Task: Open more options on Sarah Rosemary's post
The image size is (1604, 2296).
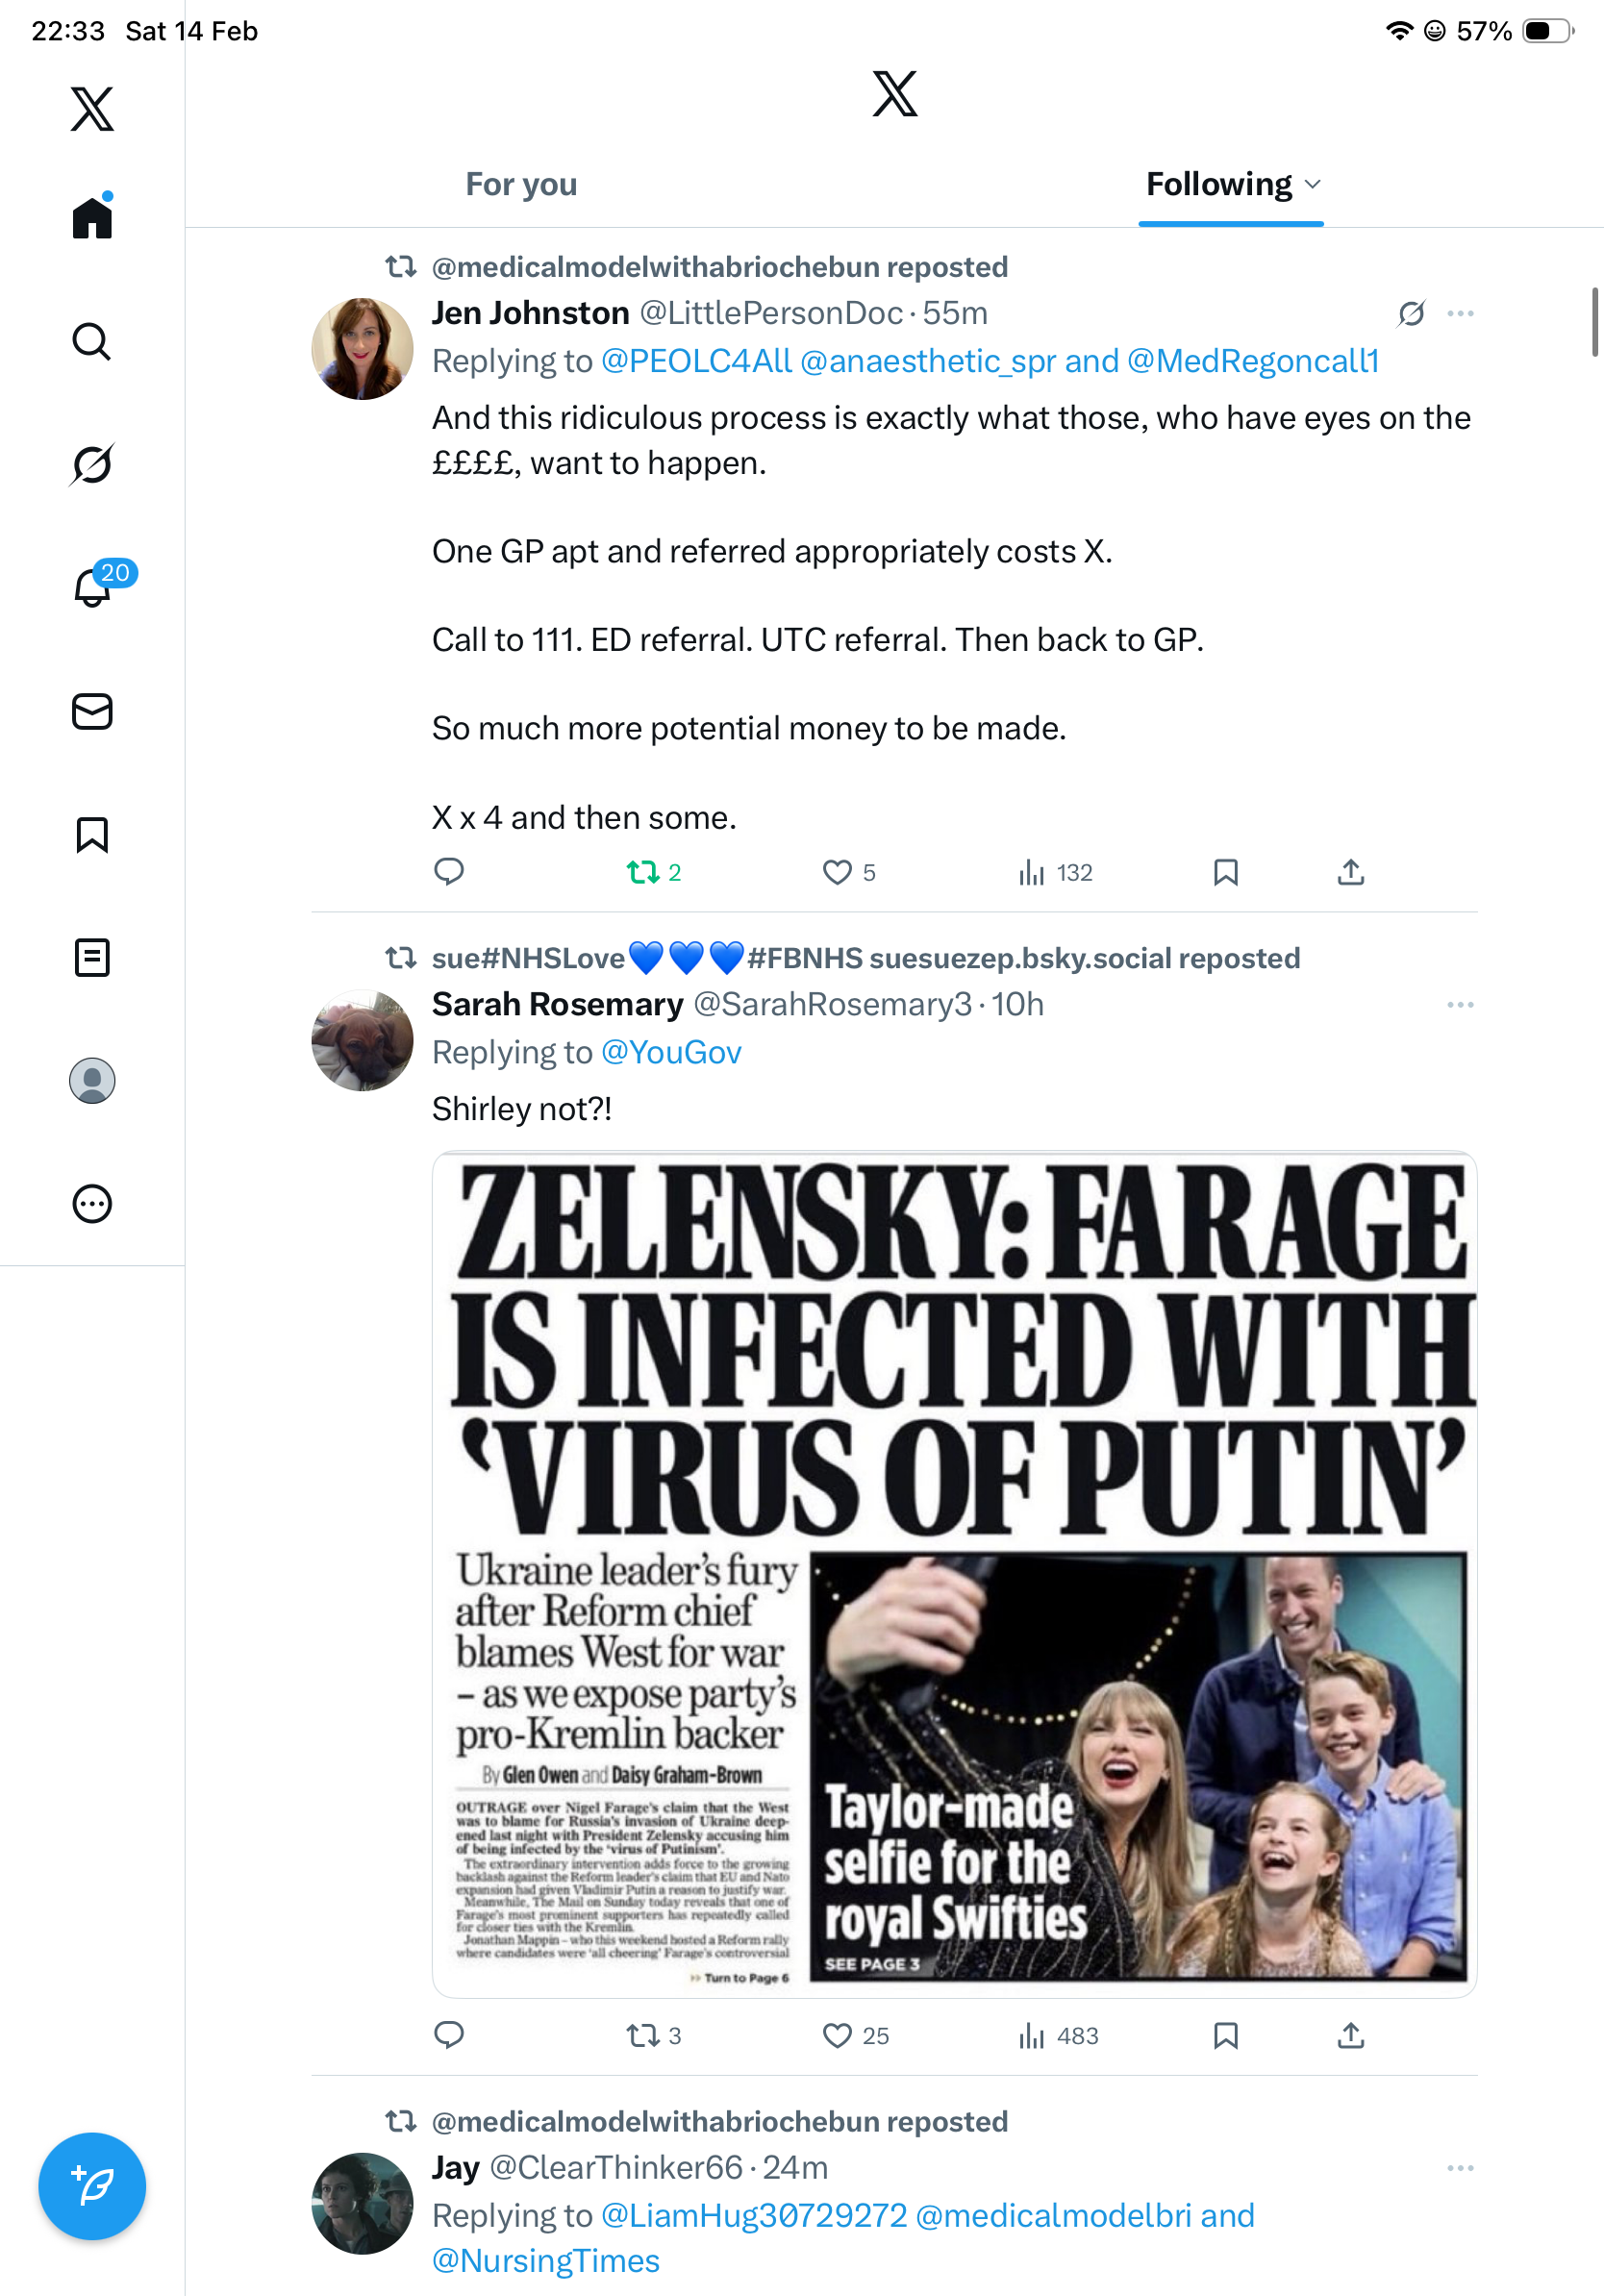Action: click(1460, 1005)
